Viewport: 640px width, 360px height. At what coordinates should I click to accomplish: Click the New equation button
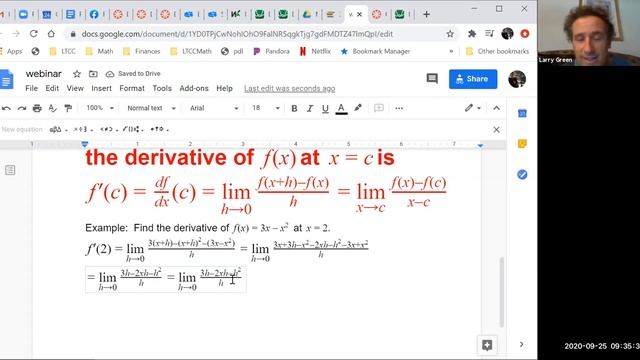(x=22, y=129)
